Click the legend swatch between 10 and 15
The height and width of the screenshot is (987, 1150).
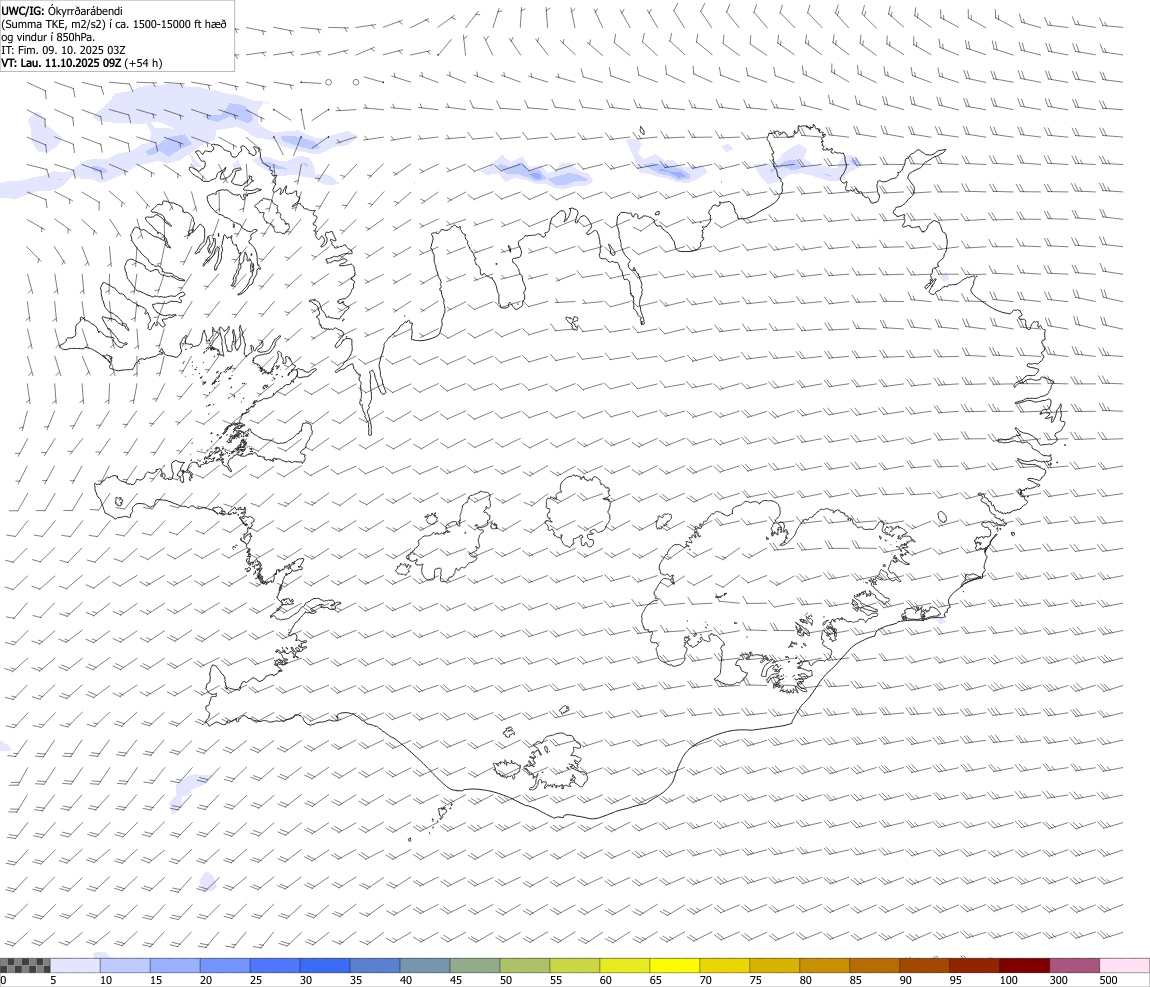tap(125, 966)
